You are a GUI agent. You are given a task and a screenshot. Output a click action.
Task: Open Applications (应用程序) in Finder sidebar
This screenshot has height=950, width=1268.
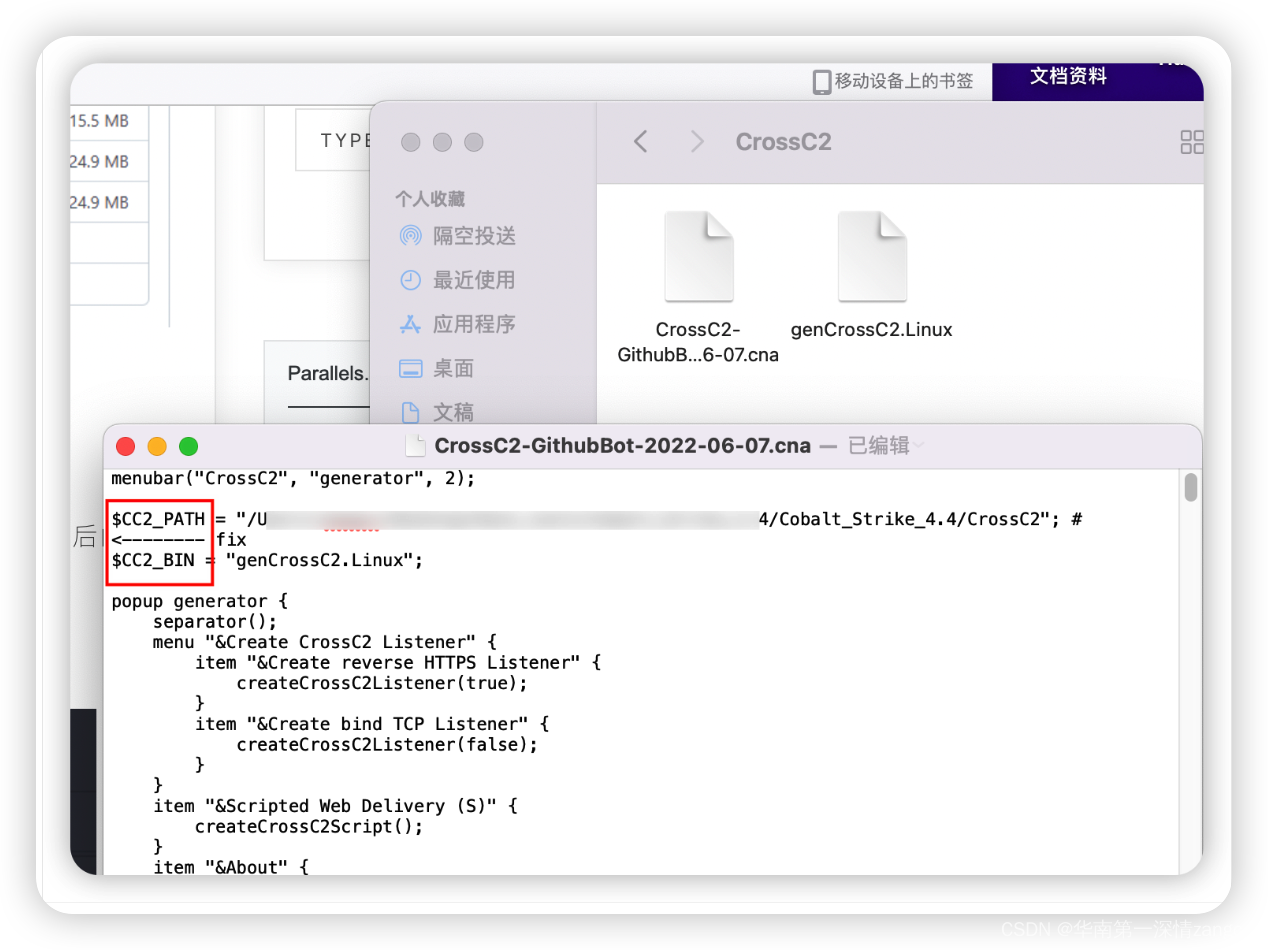coord(458,324)
